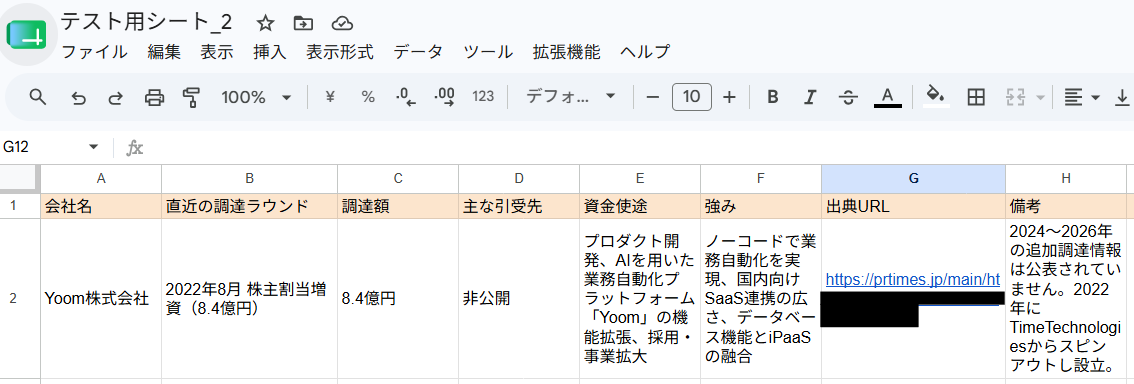
Task: Click the font size field
Action: point(691,97)
